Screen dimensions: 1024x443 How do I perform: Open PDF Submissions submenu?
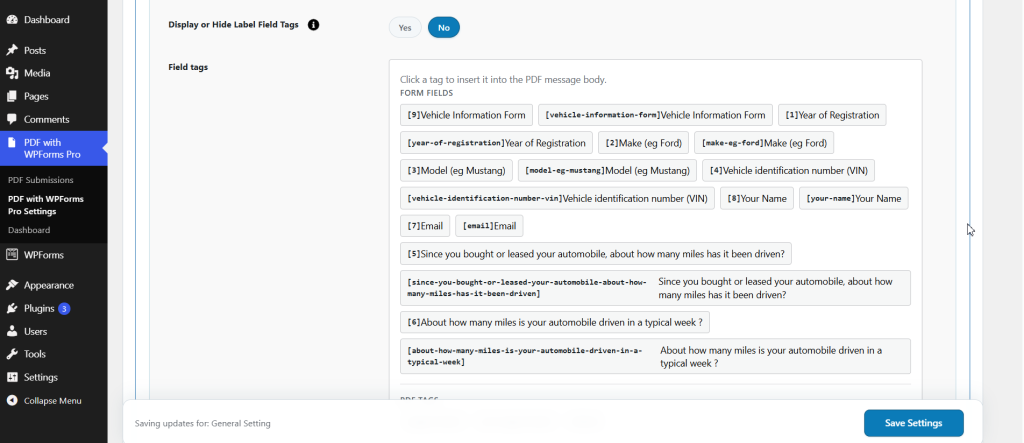pyautogui.click(x=40, y=180)
